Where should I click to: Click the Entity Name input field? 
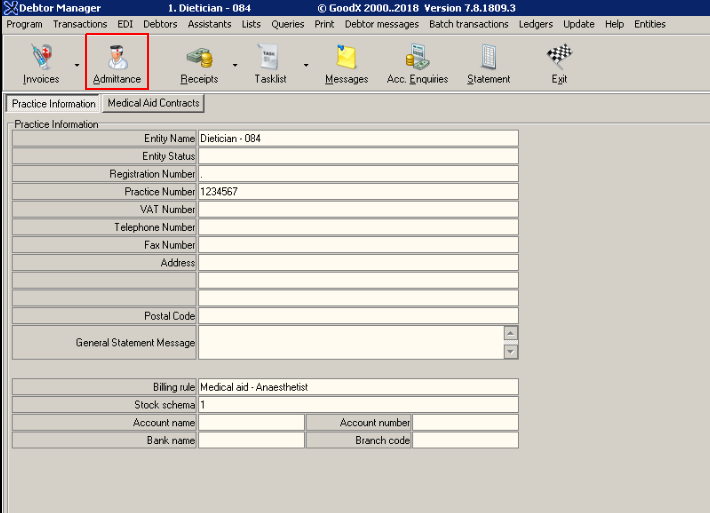[x=358, y=138]
